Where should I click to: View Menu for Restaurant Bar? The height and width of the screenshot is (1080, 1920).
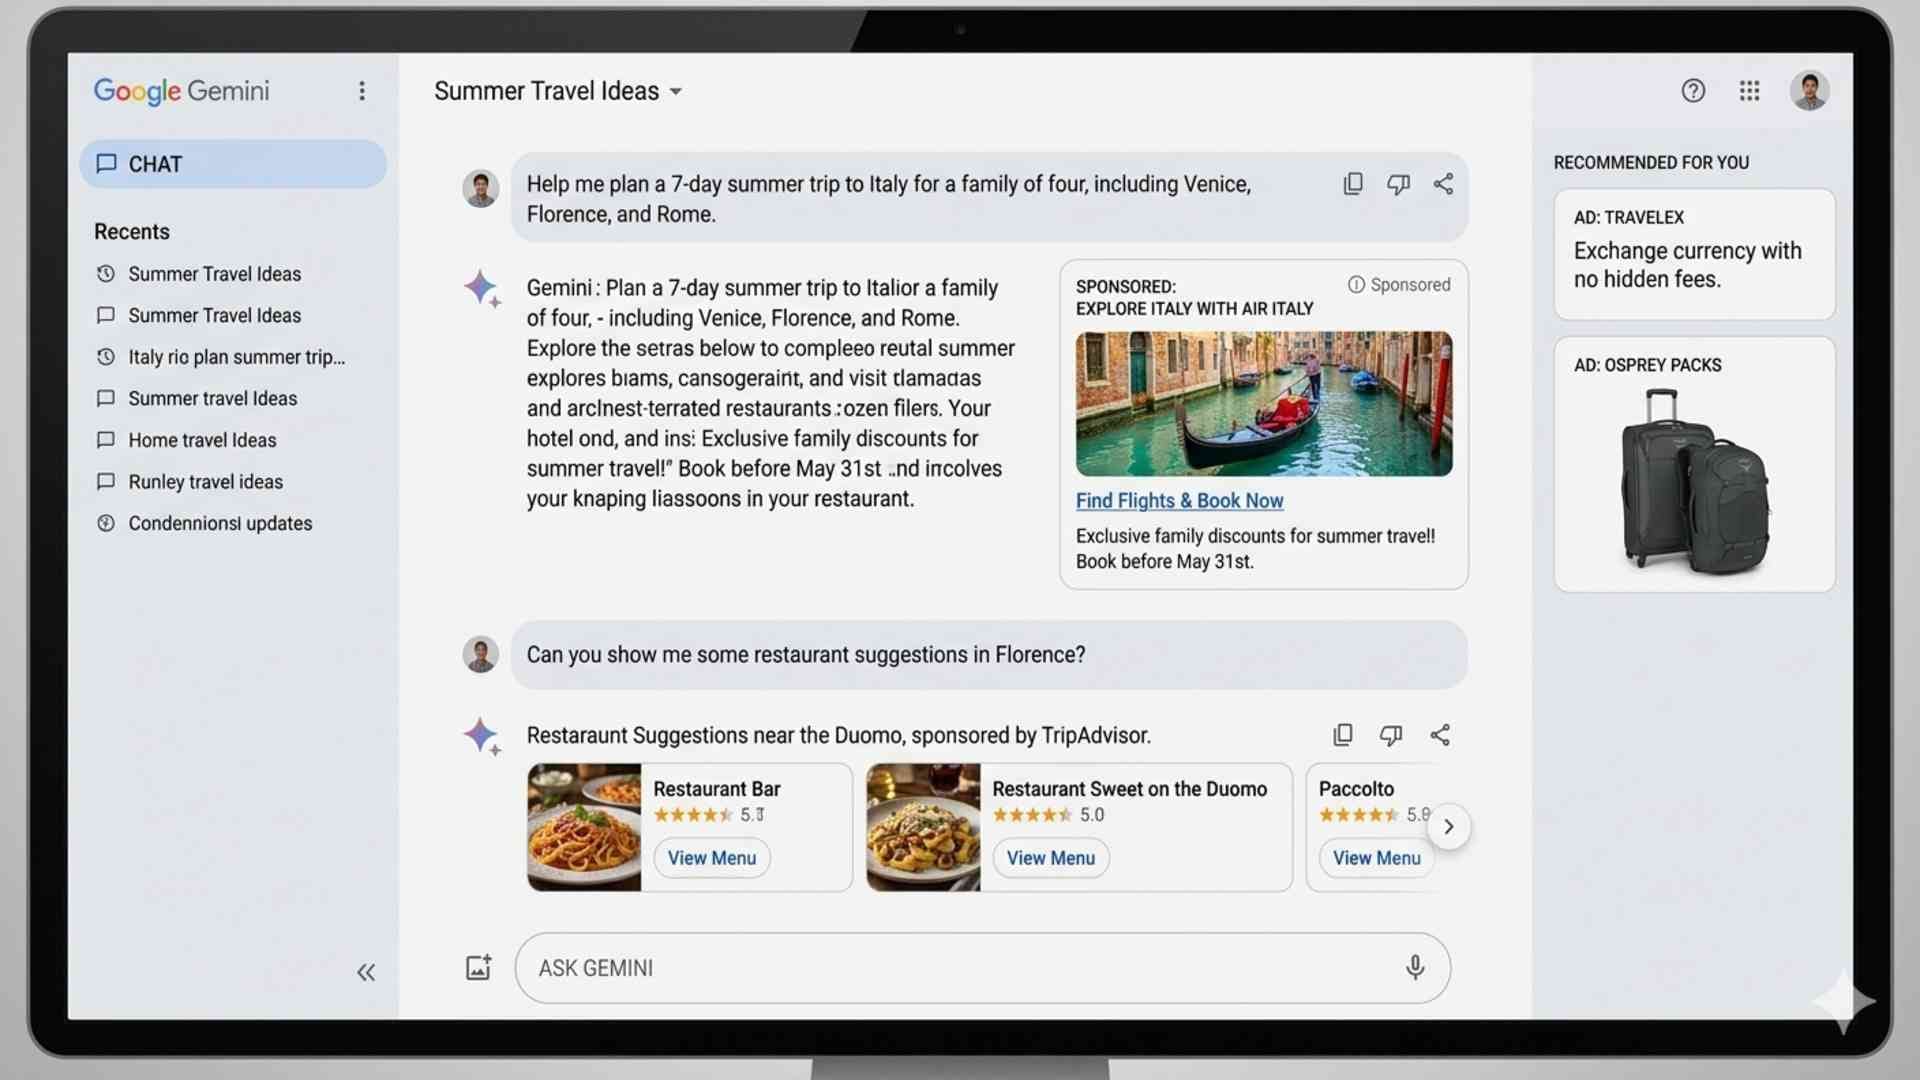click(x=712, y=858)
